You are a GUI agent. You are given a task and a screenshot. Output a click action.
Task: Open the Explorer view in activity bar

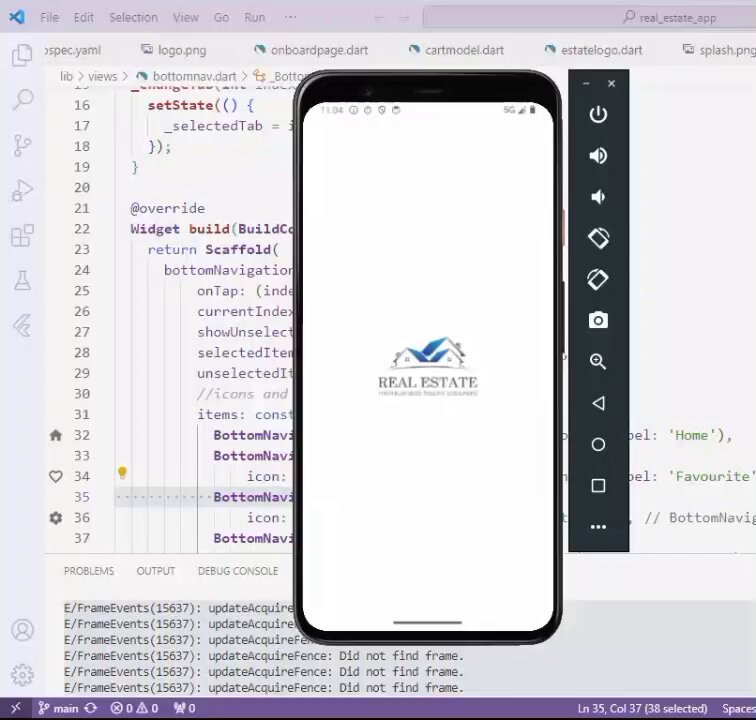coord(22,55)
